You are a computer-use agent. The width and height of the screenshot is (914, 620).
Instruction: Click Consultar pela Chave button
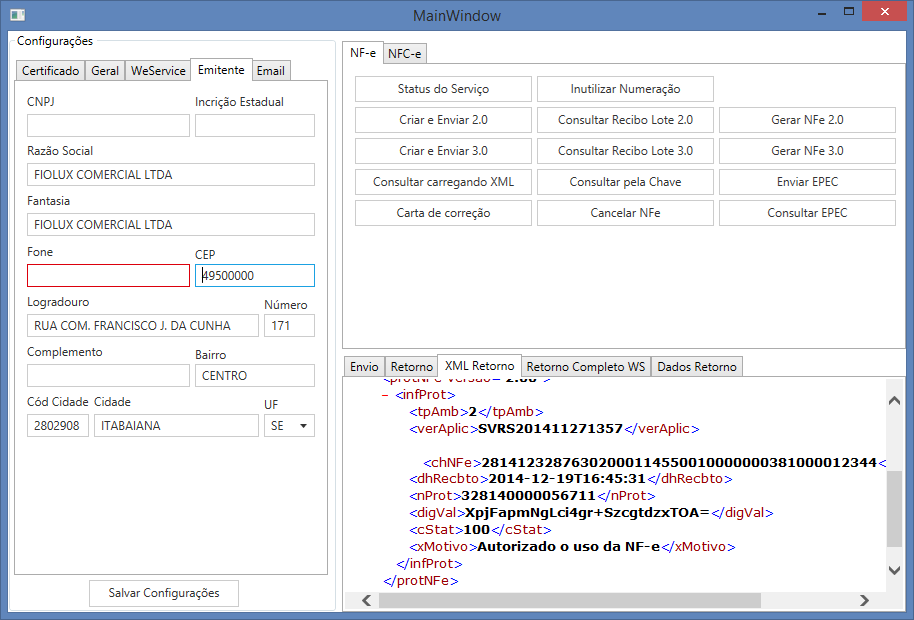(625, 182)
